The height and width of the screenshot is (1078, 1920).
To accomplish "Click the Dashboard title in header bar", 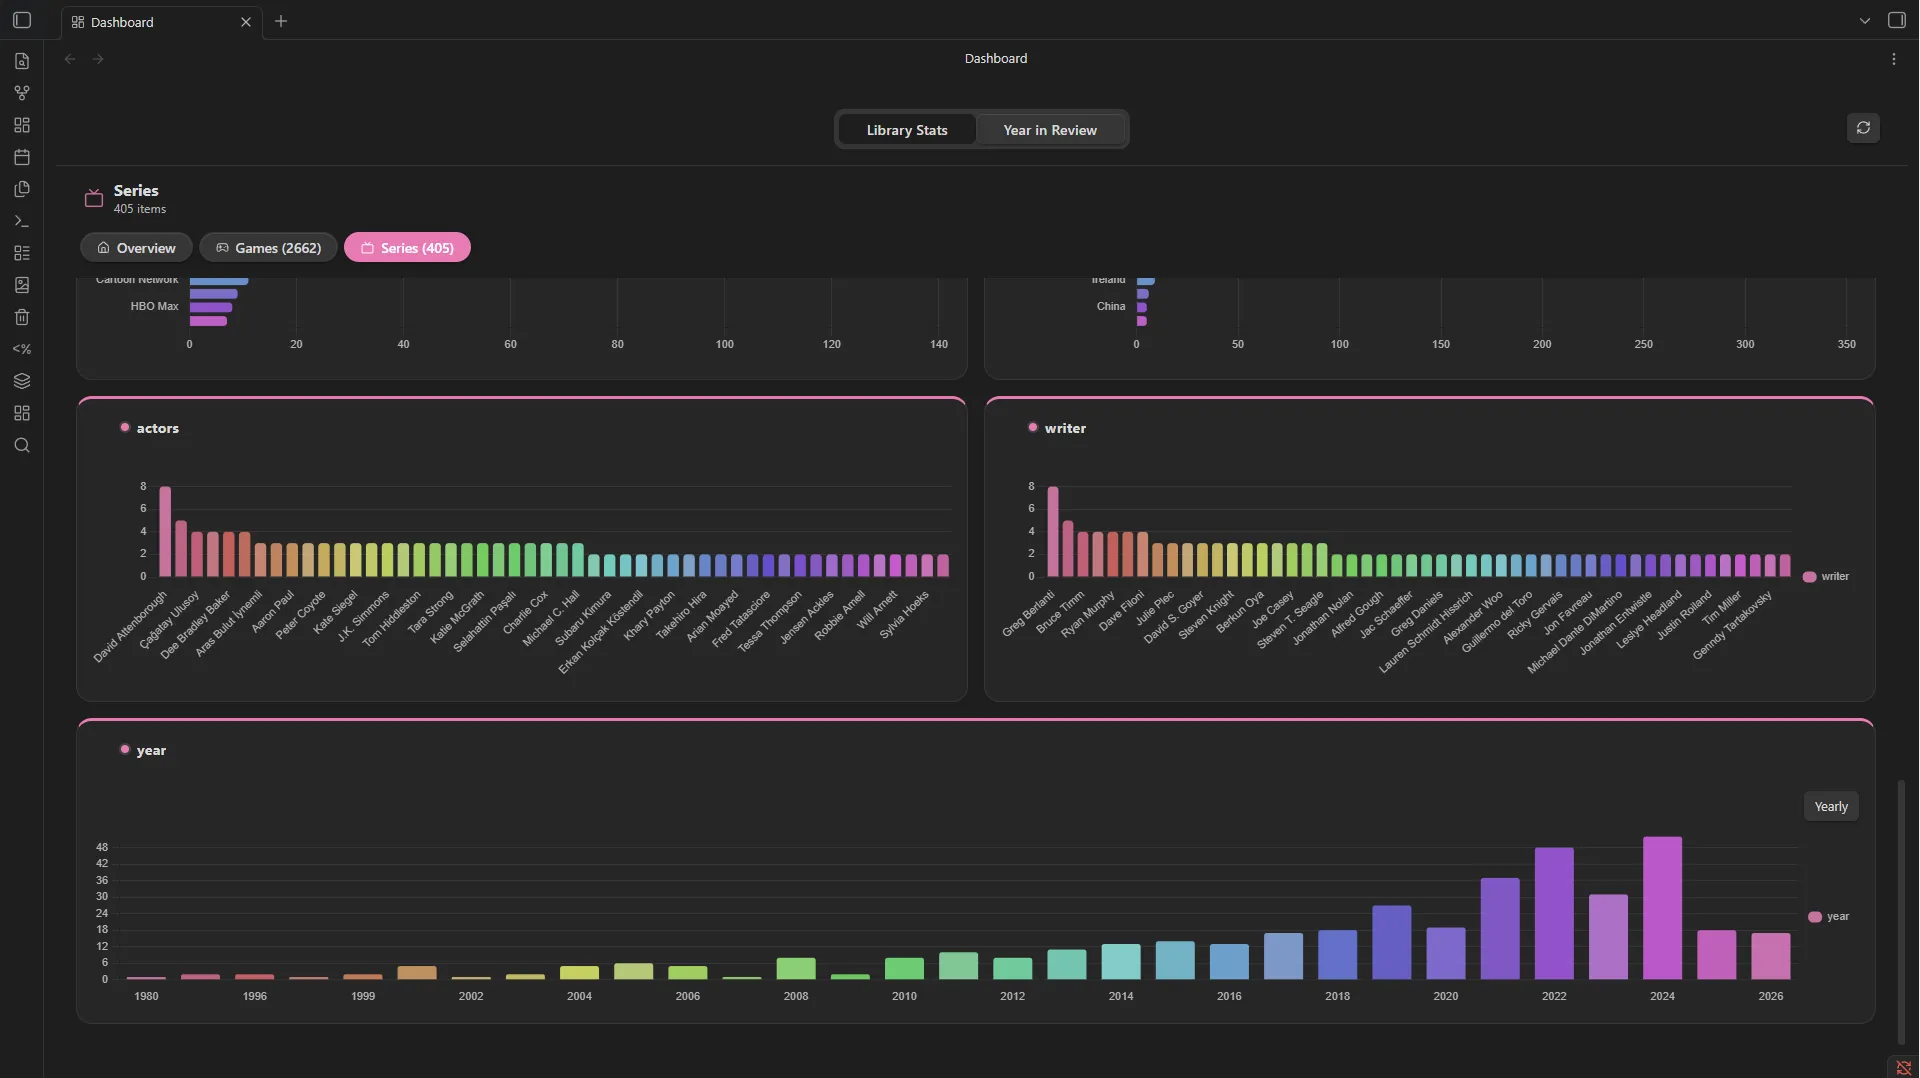I will [x=995, y=59].
